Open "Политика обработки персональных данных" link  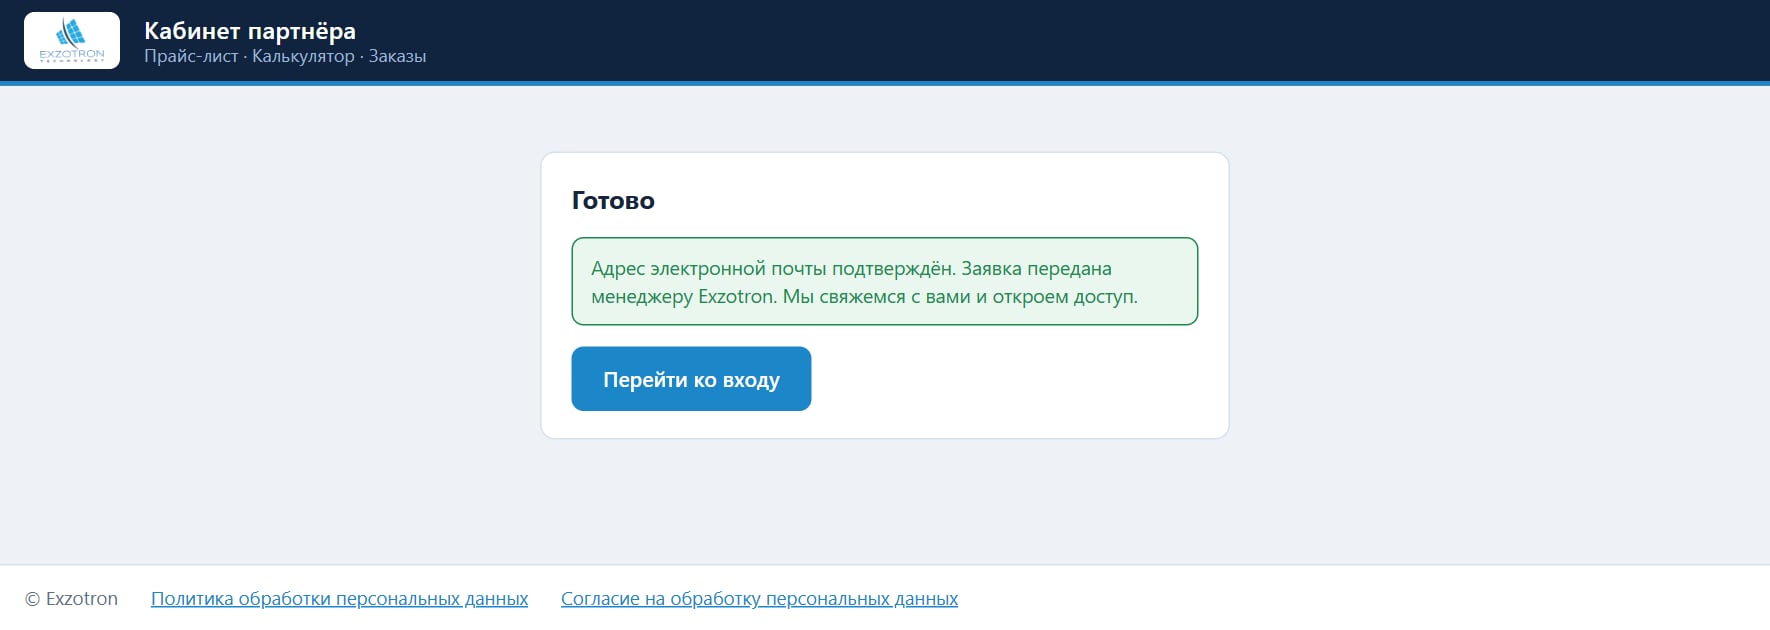point(339,599)
